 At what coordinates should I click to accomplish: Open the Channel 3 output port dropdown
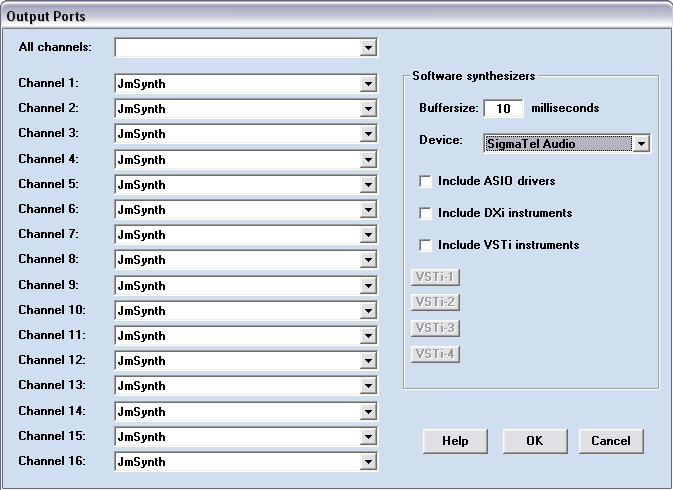pyautogui.click(x=246, y=134)
